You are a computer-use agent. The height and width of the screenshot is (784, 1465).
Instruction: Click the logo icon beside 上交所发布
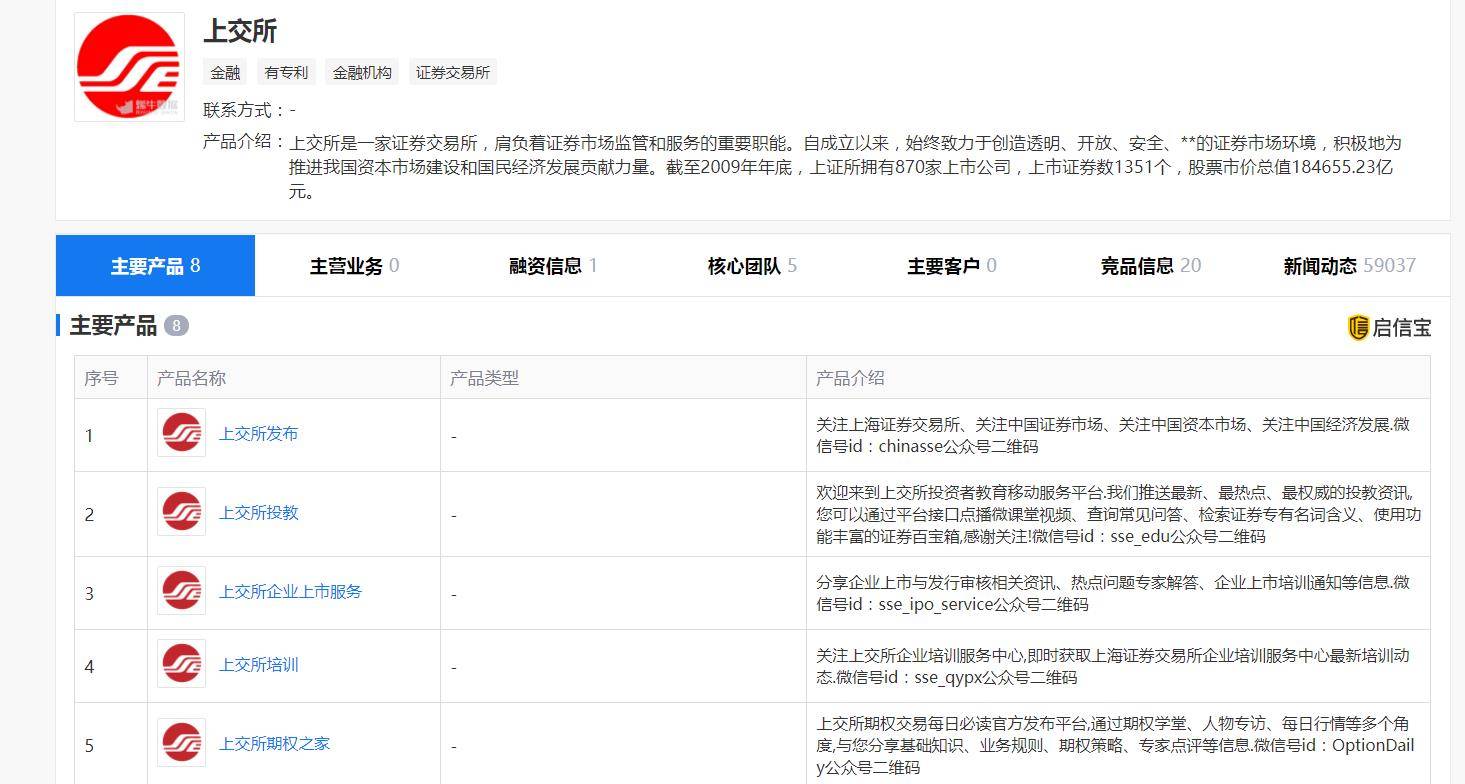(182, 433)
